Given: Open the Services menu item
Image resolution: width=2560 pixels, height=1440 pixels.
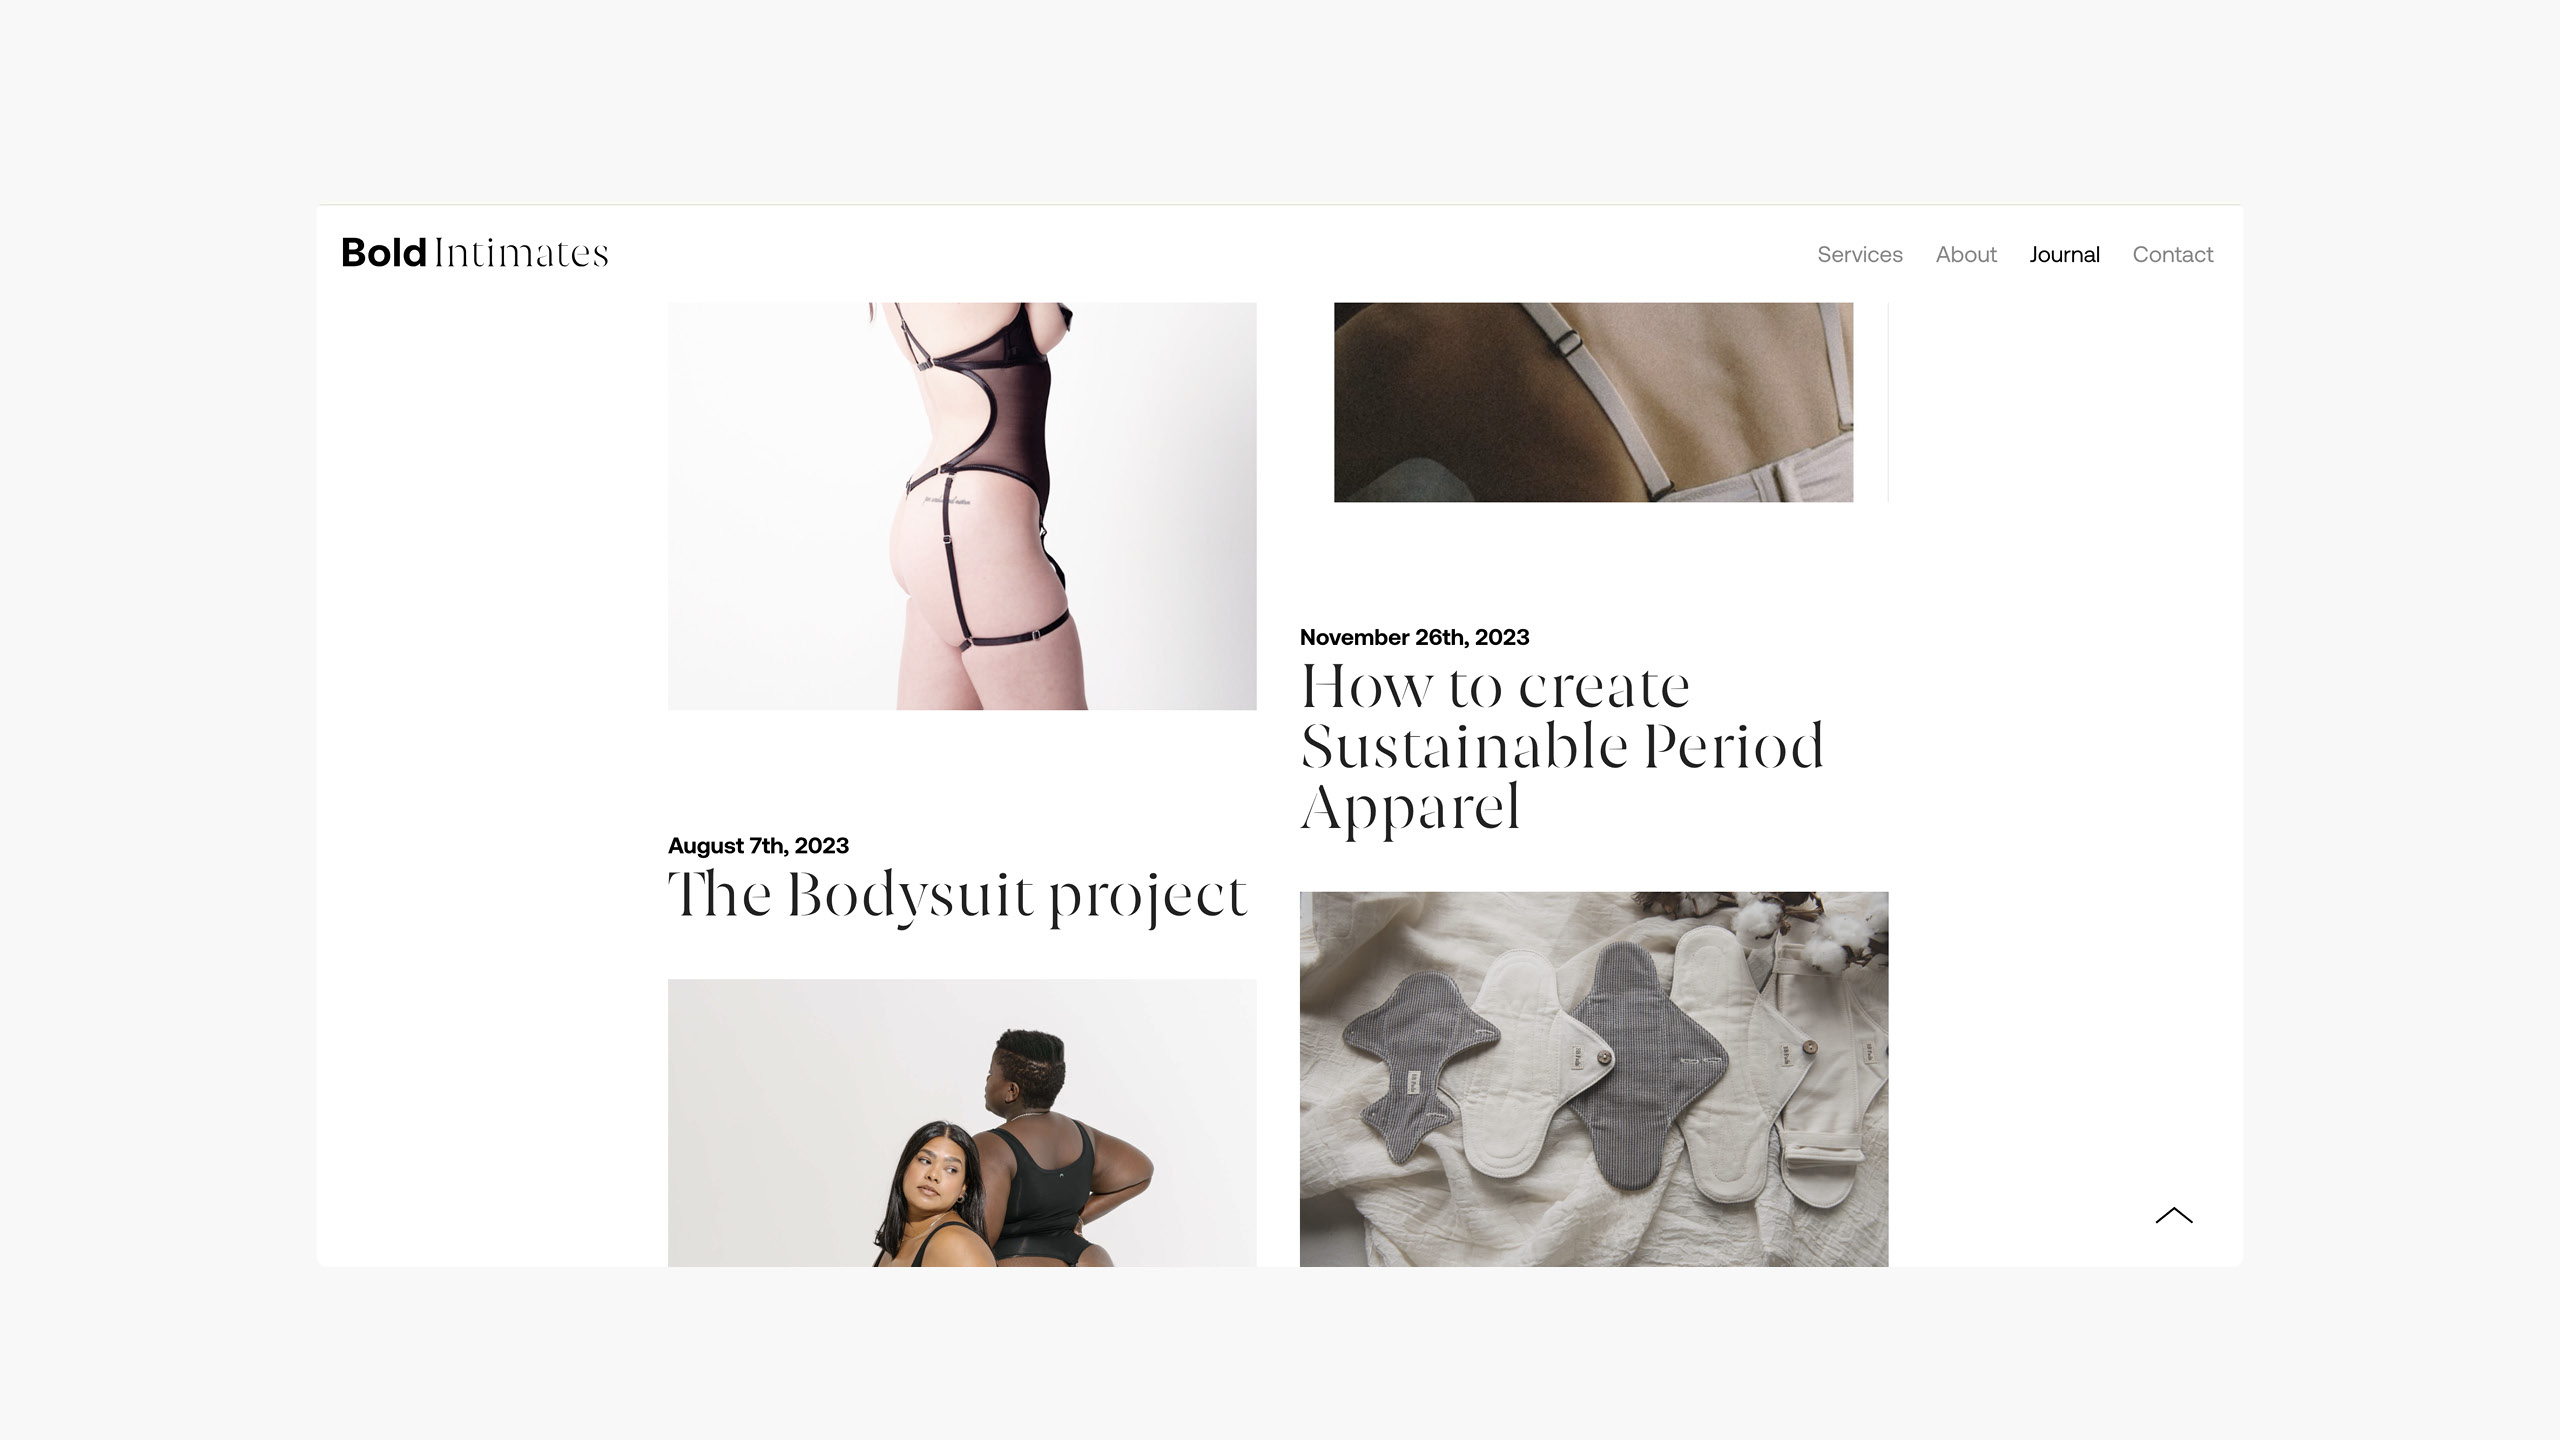Looking at the screenshot, I should pyautogui.click(x=1859, y=254).
